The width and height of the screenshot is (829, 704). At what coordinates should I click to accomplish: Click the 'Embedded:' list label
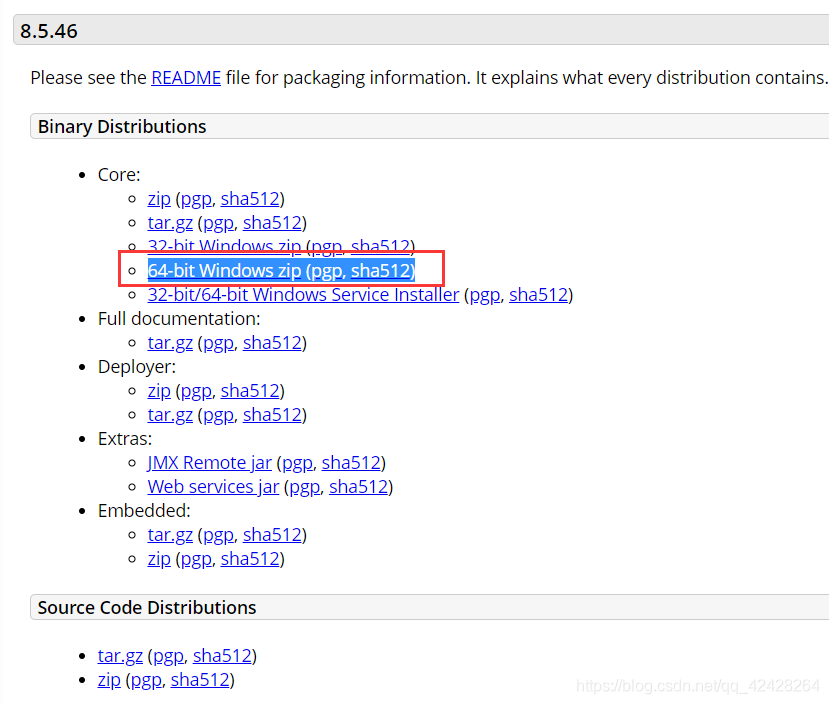[x=144, y=511]
